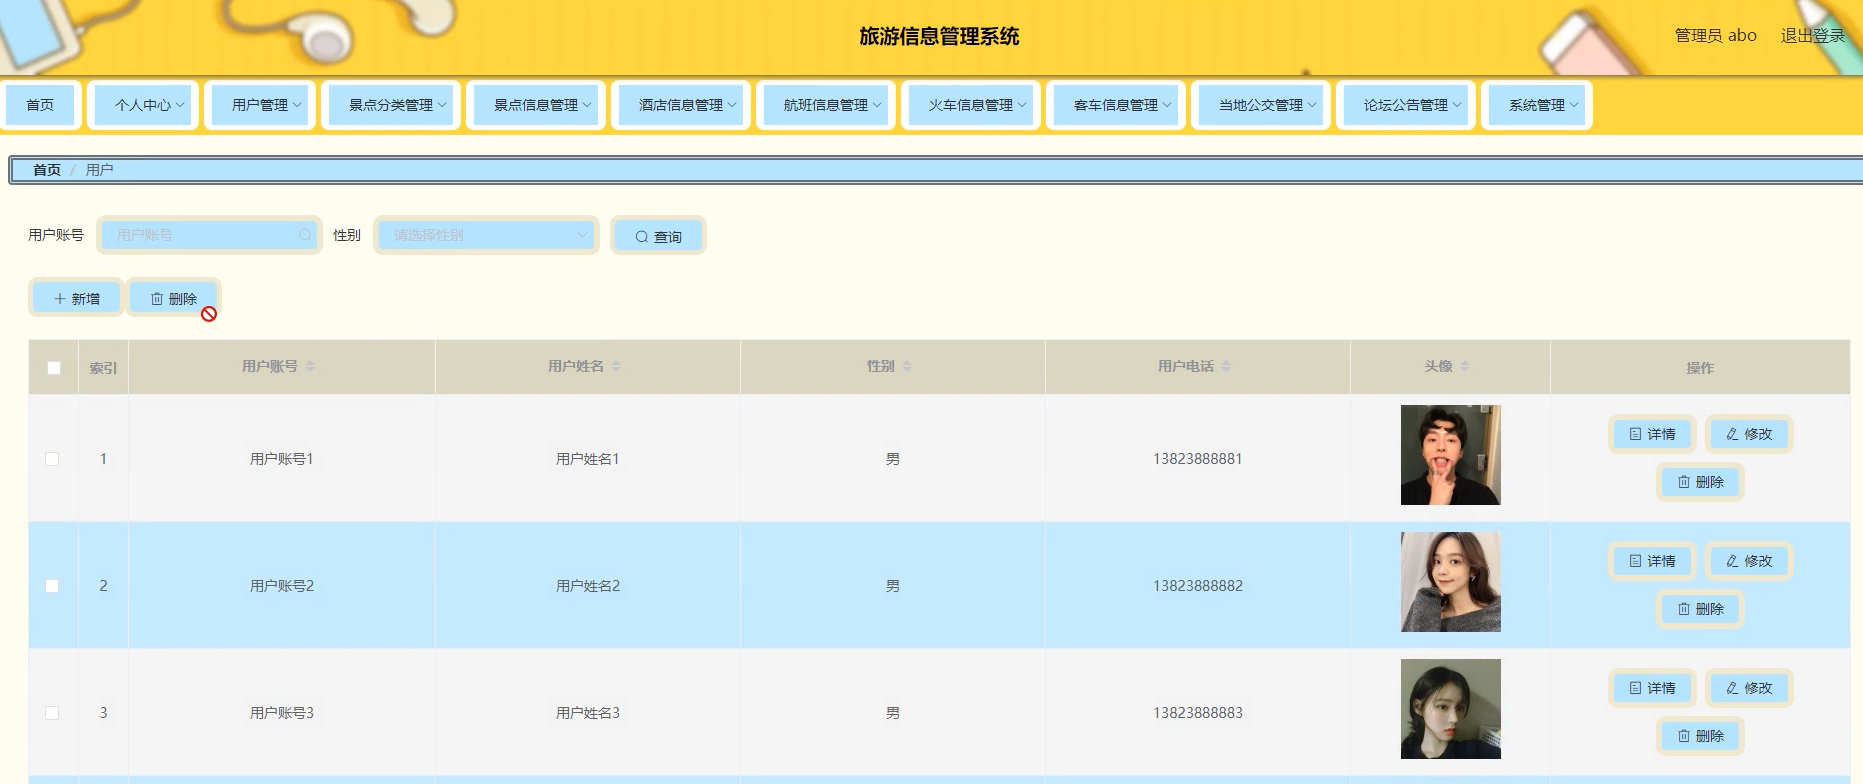
Task: Open the 性别 selection dropdown
Action: [x=486, y=235]
